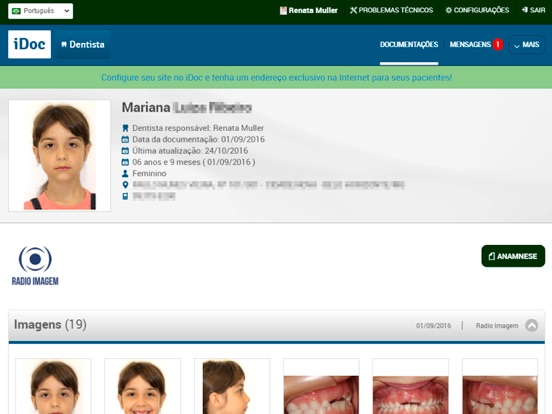Expand the Mais dropdown menu

(x=527, y=45)
